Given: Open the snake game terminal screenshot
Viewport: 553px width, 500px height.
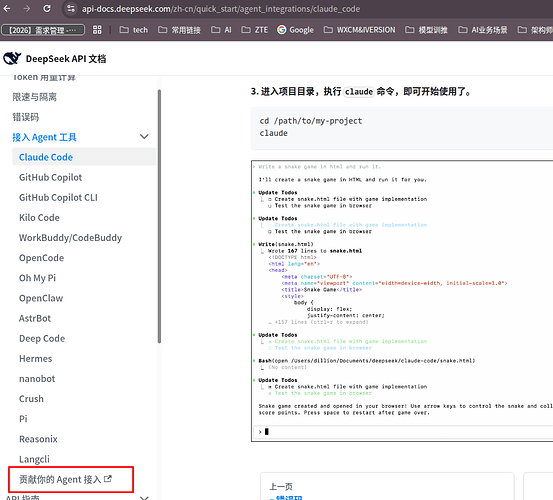Looking at the screenshot, I should point(402,301).
